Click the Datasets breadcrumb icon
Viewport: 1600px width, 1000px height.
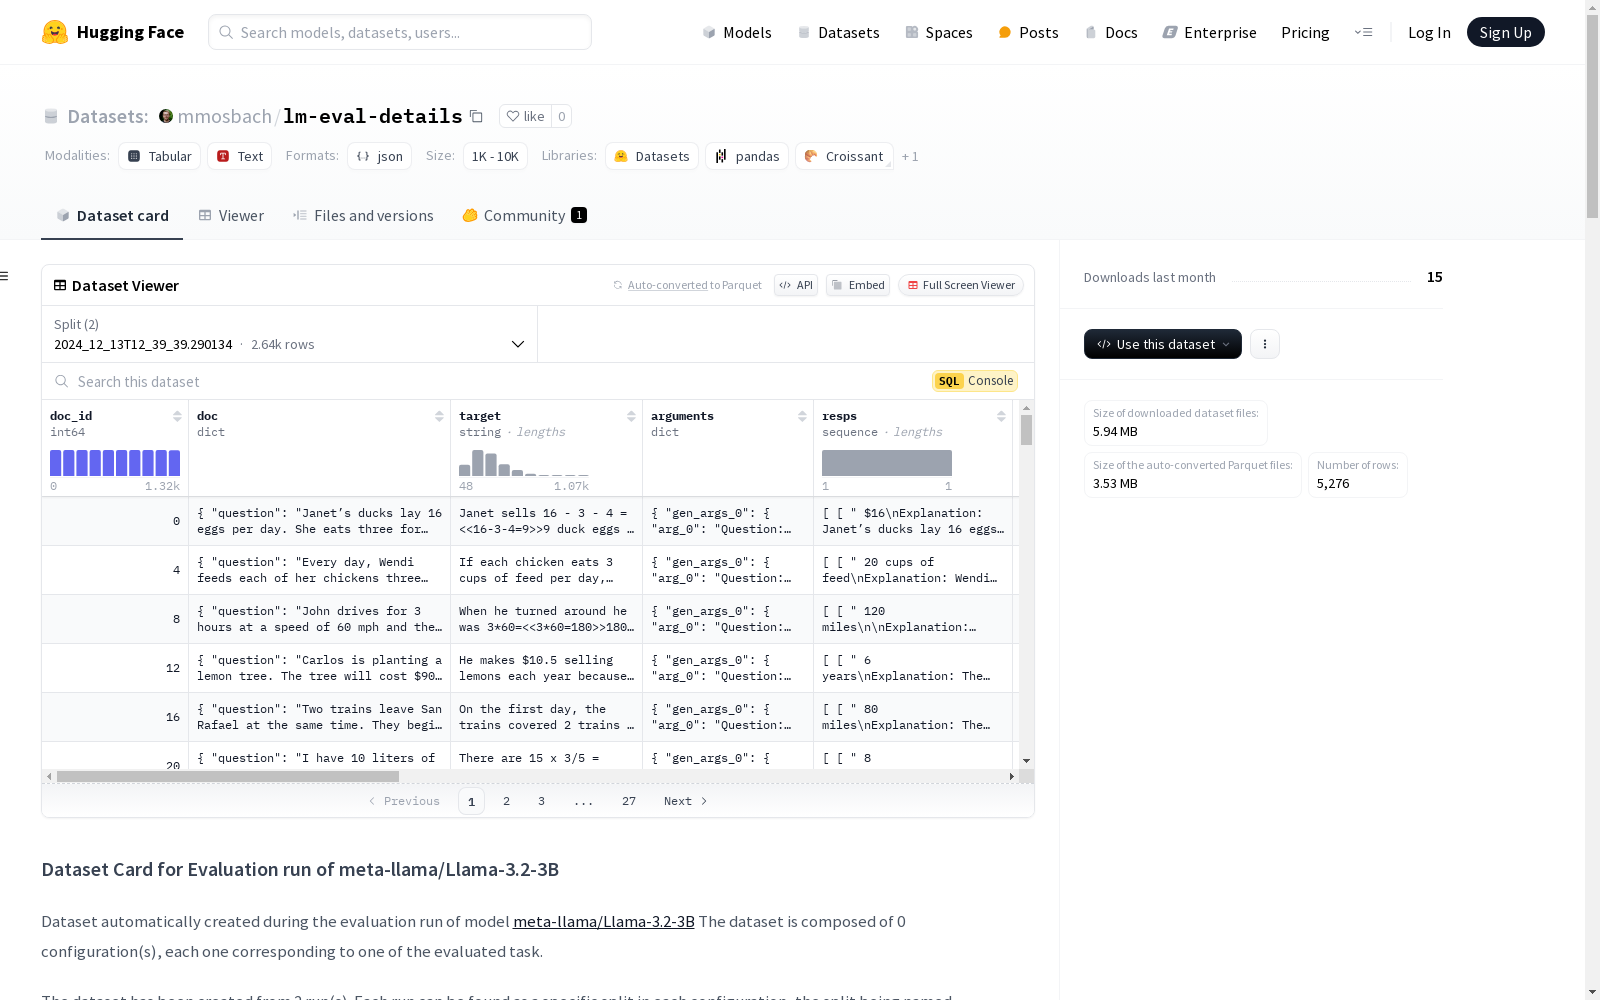click(51, 117)
